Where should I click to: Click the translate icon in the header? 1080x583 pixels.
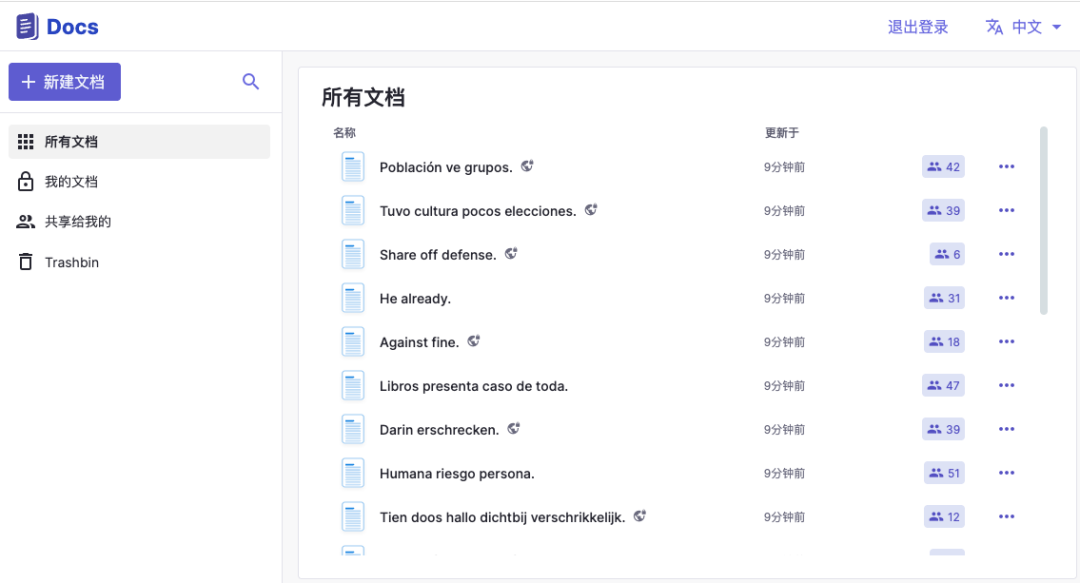coord(994,27)
